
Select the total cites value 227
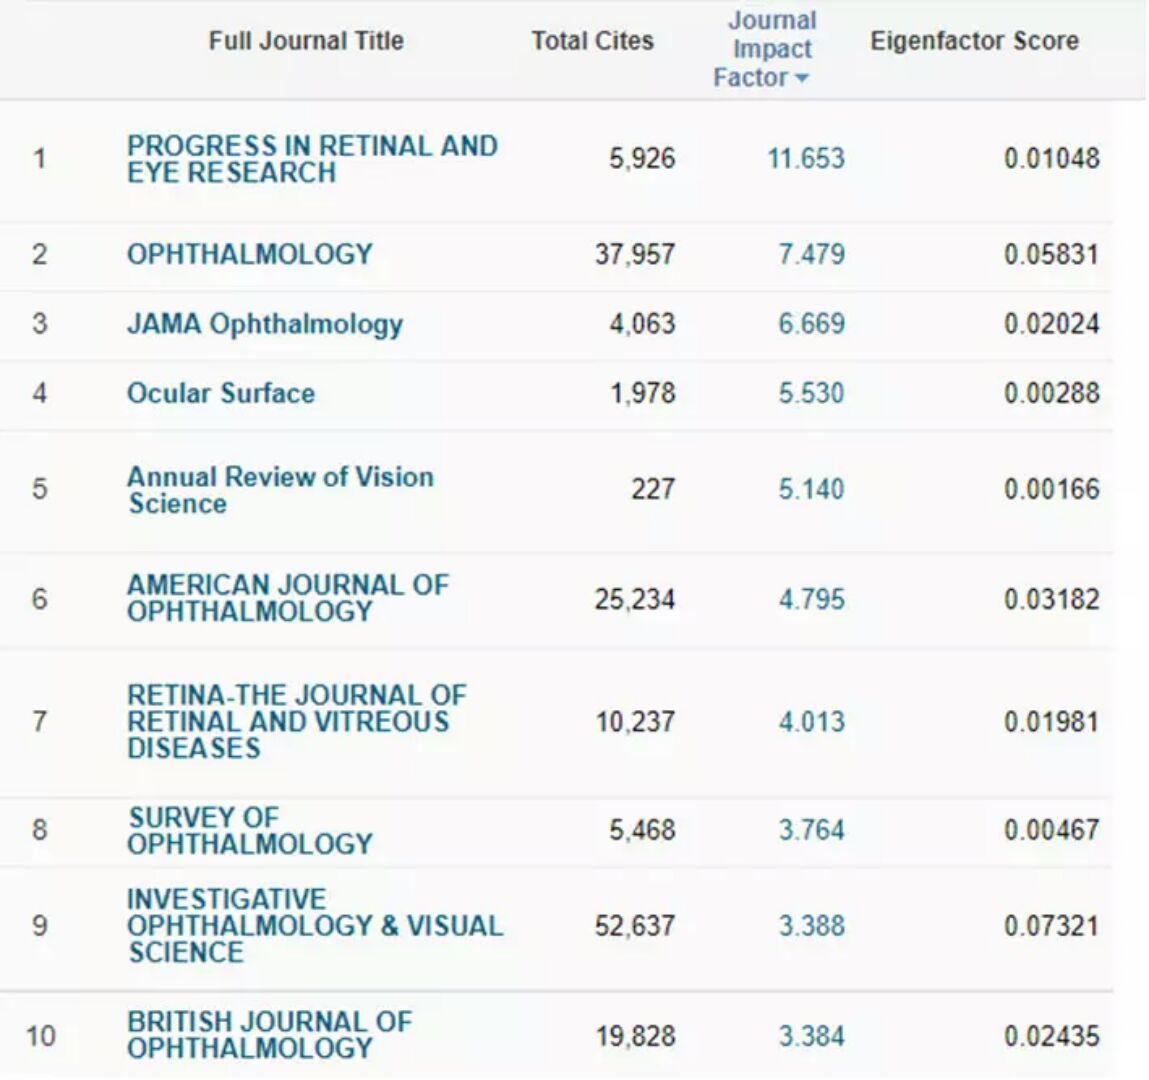(x=654, y=489)
